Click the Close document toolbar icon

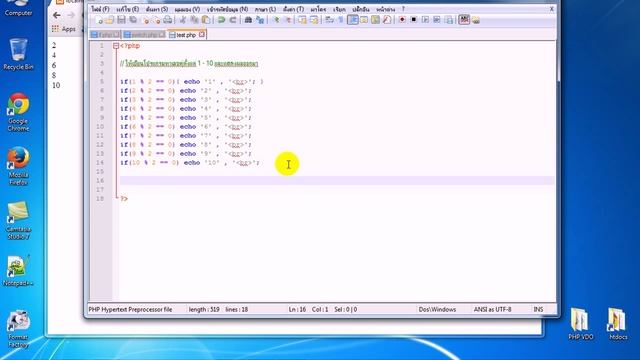(x=145, y=20)
